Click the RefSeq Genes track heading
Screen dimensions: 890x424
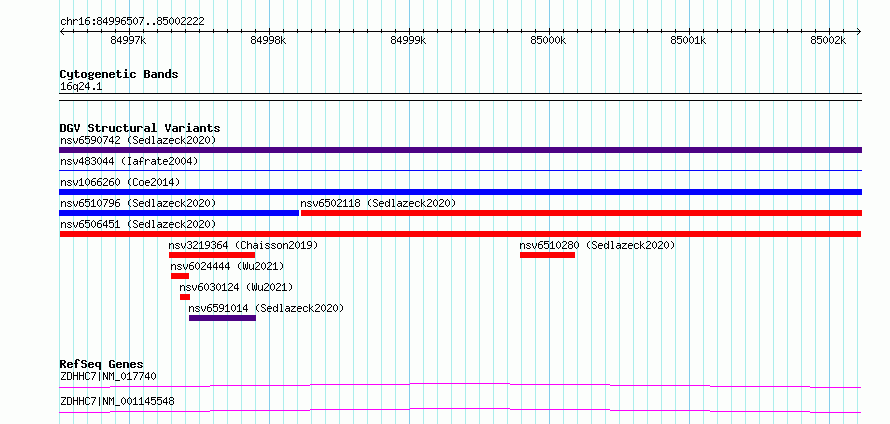pyautogui.click(x=102, y=364)
